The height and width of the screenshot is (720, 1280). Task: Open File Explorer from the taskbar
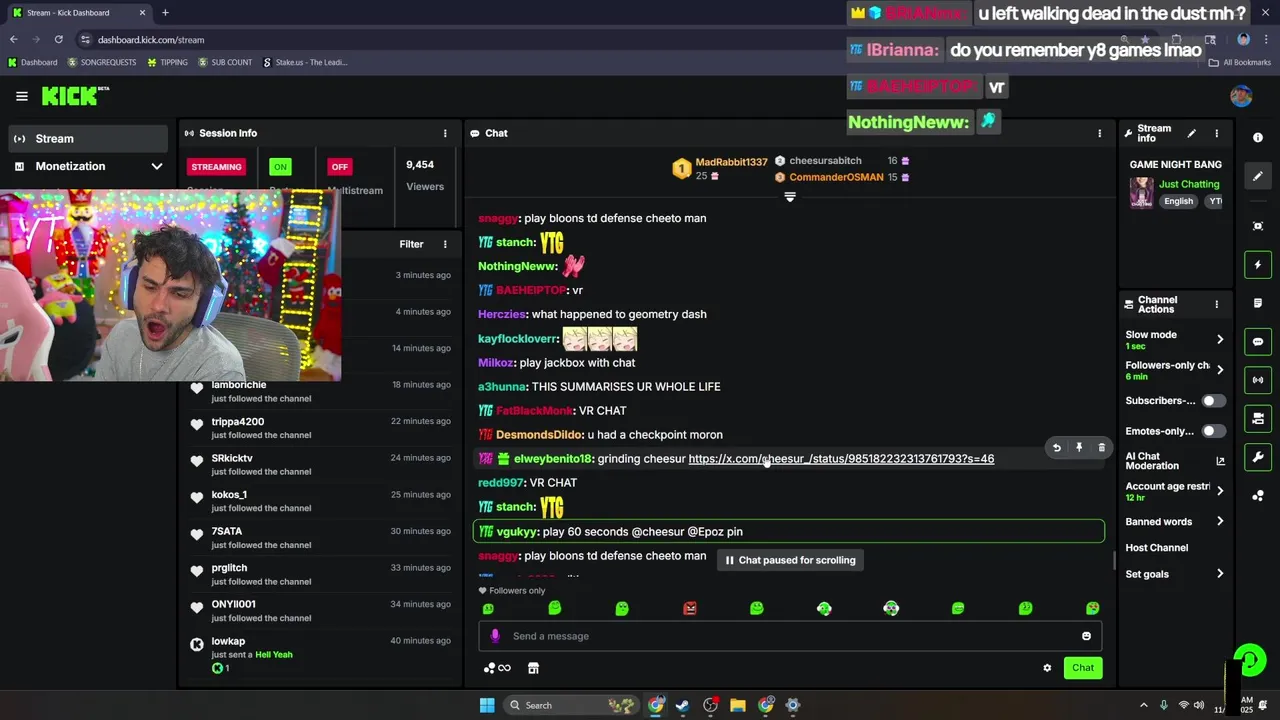(x=737, y=705)
